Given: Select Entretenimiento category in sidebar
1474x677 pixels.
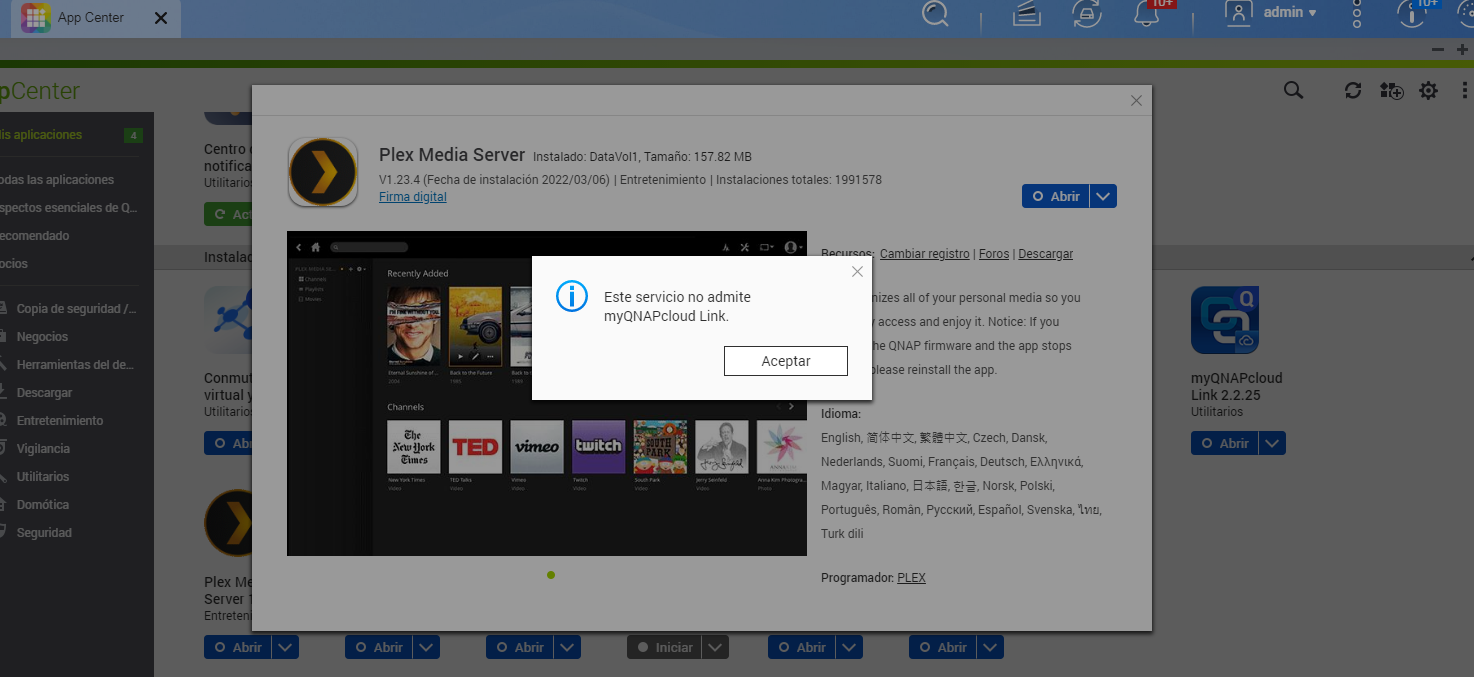Looking at the screenshot, I should [x=60, y=421].
